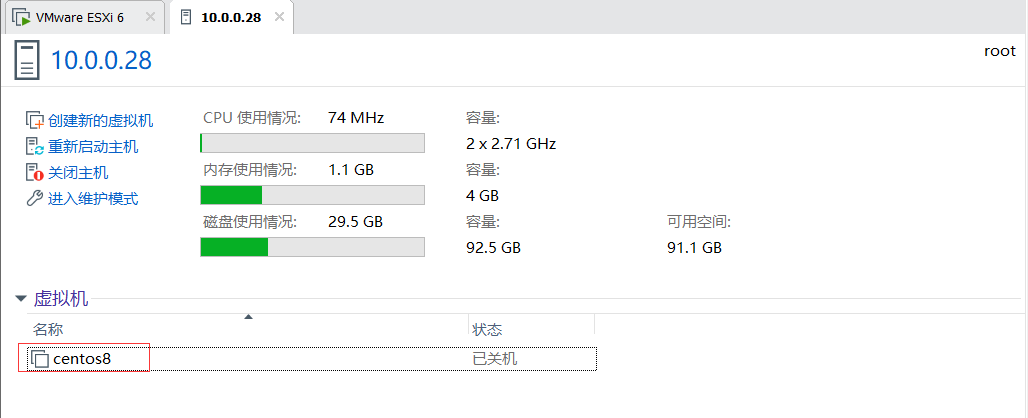Click the create new virtual machine icon

(35, 121)
